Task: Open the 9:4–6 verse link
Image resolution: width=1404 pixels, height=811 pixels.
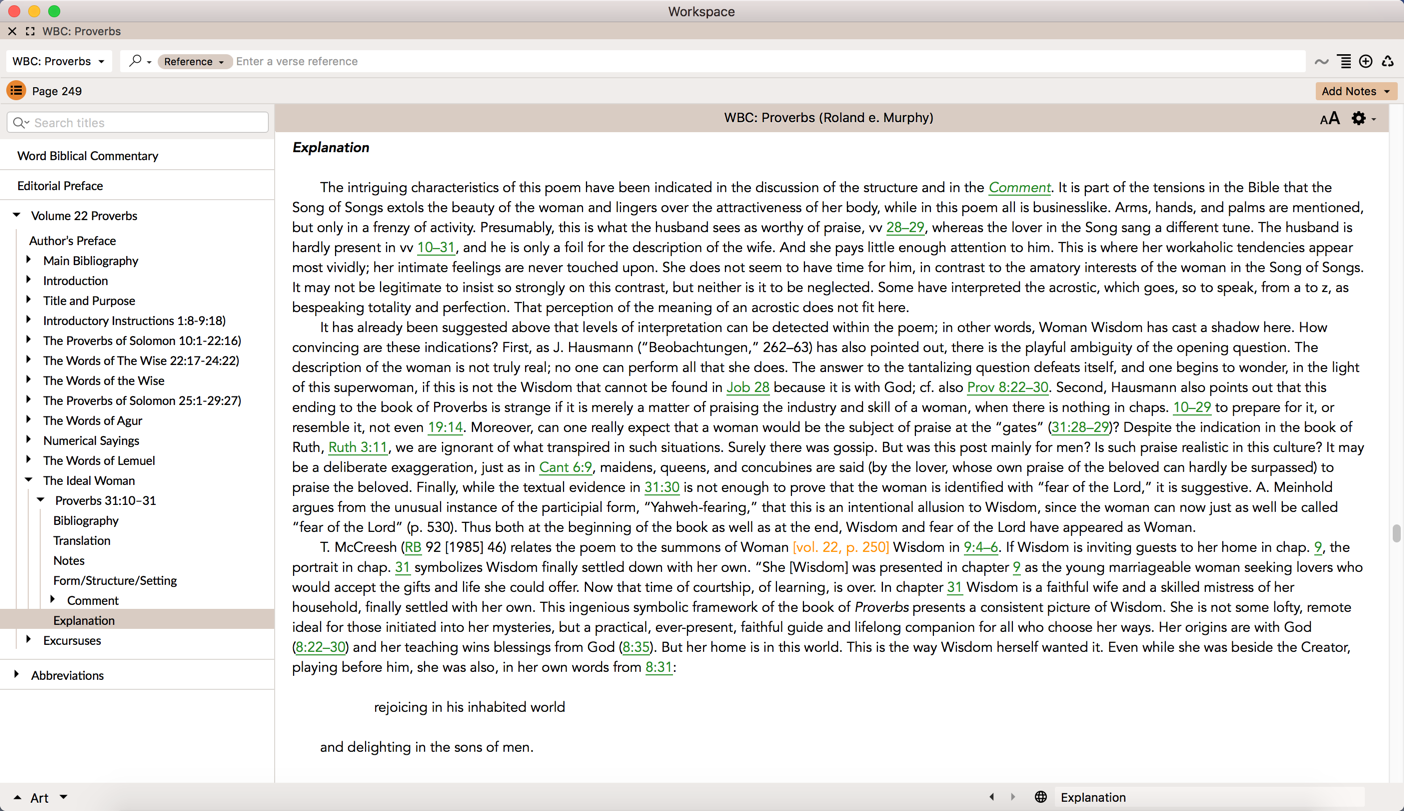Action: 980,547
